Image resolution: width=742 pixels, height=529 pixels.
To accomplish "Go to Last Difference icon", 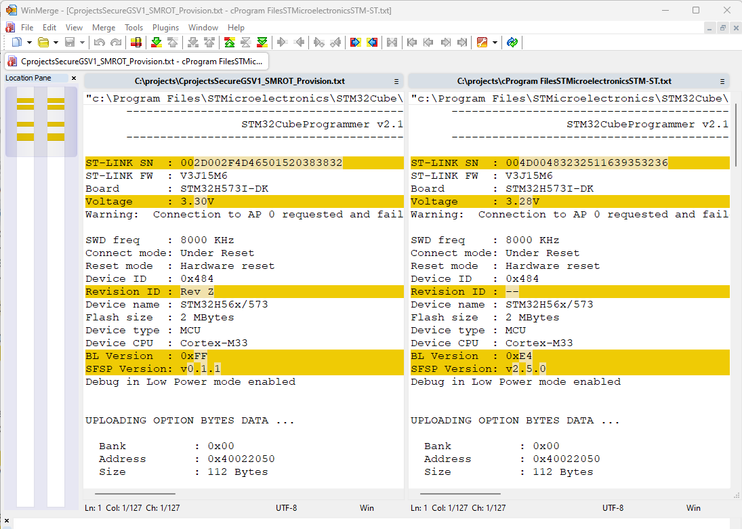I will pyautogui.click(x=262, y=43).
